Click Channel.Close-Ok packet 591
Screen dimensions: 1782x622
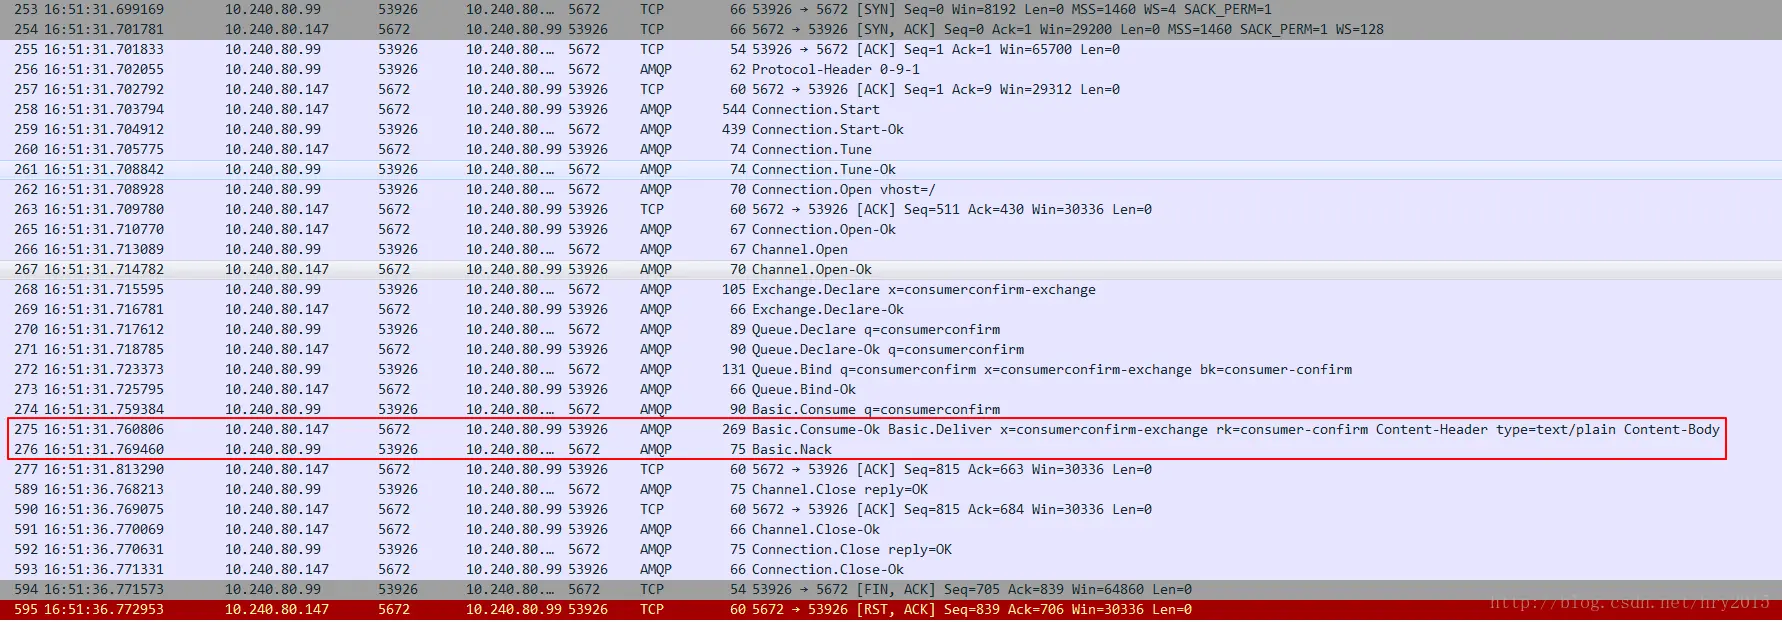(x=891, y=529)
